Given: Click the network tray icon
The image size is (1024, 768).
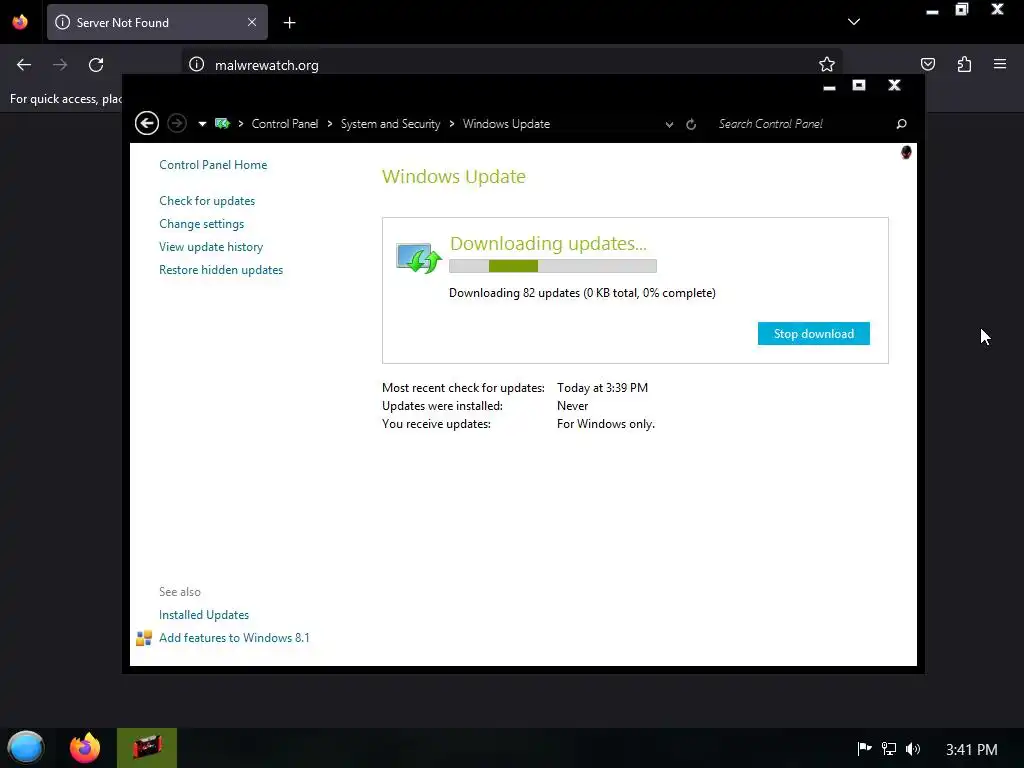Looking at the screenshot, I should [889, 749].
